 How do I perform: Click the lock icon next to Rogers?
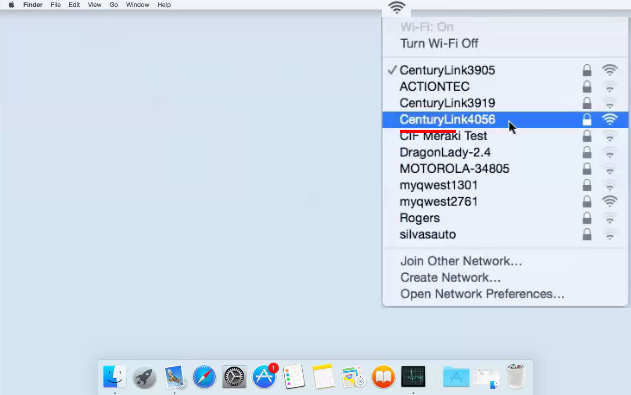pyautogui.click(x=587, y=218)
